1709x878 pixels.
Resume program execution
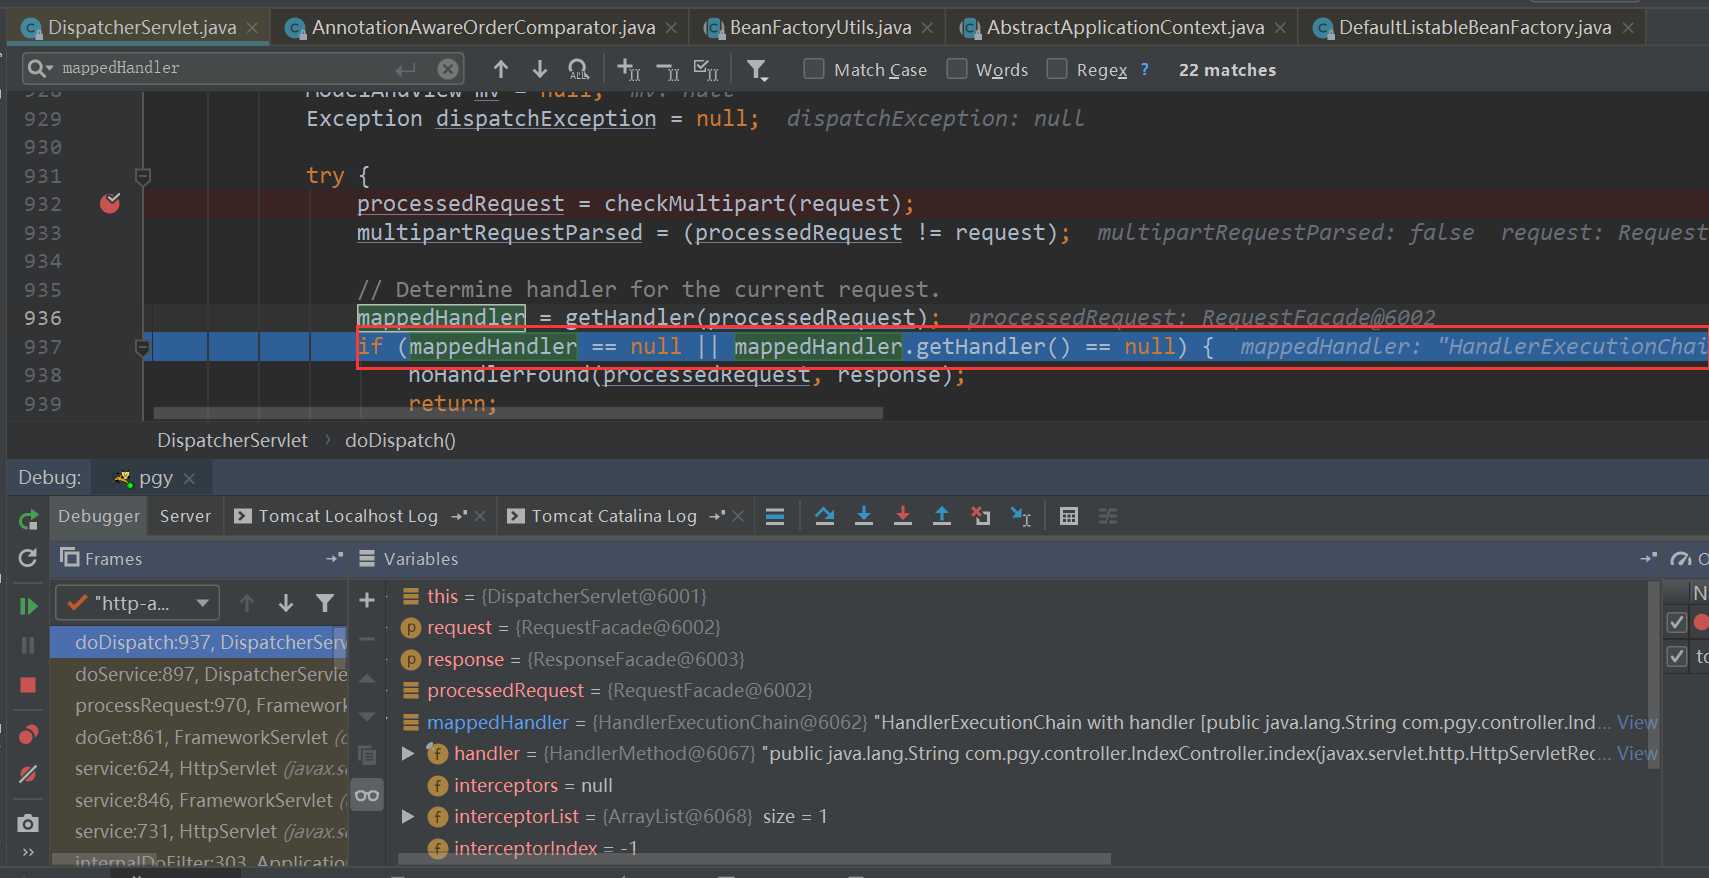[28, 606]
